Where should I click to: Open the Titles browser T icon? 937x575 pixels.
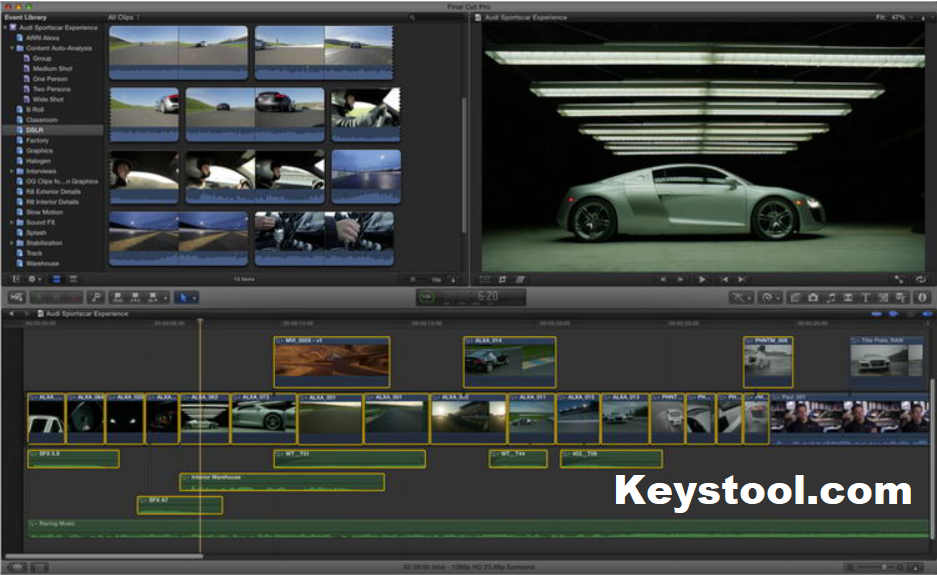(865, 297)
